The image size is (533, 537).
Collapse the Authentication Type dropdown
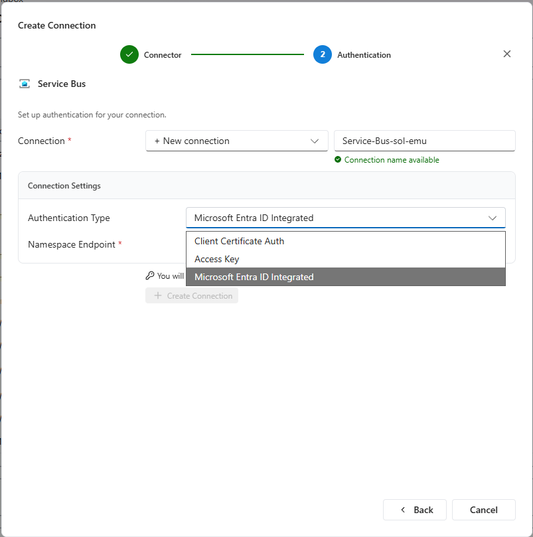(346, 218)
